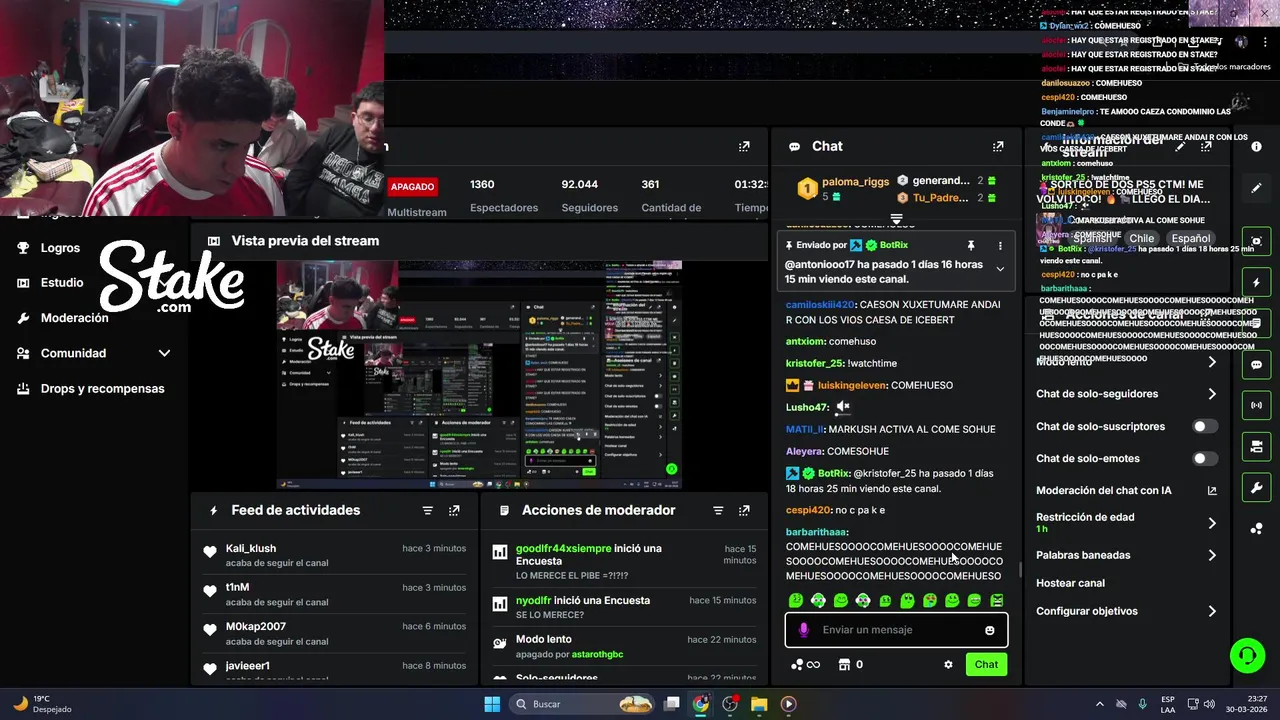Click the Español tag

(1190, 238)
